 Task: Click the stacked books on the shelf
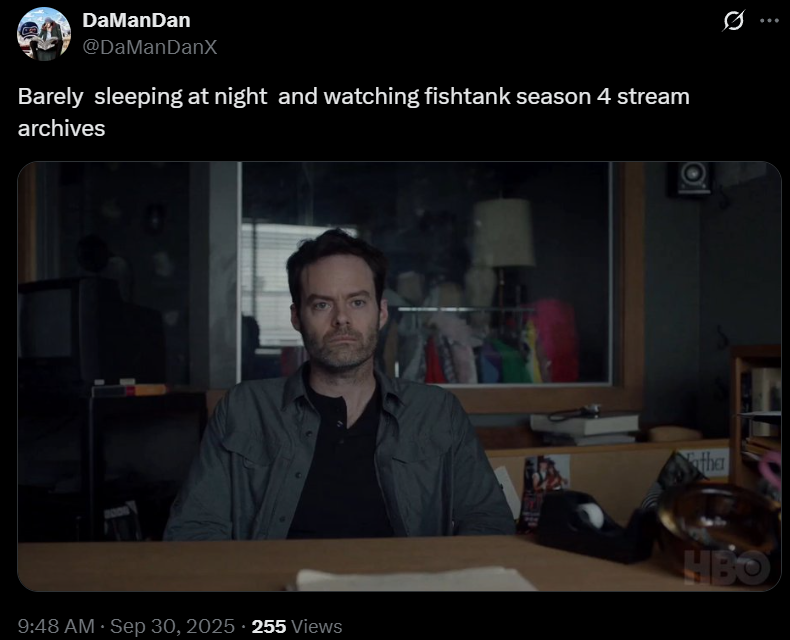coord(584,426)
